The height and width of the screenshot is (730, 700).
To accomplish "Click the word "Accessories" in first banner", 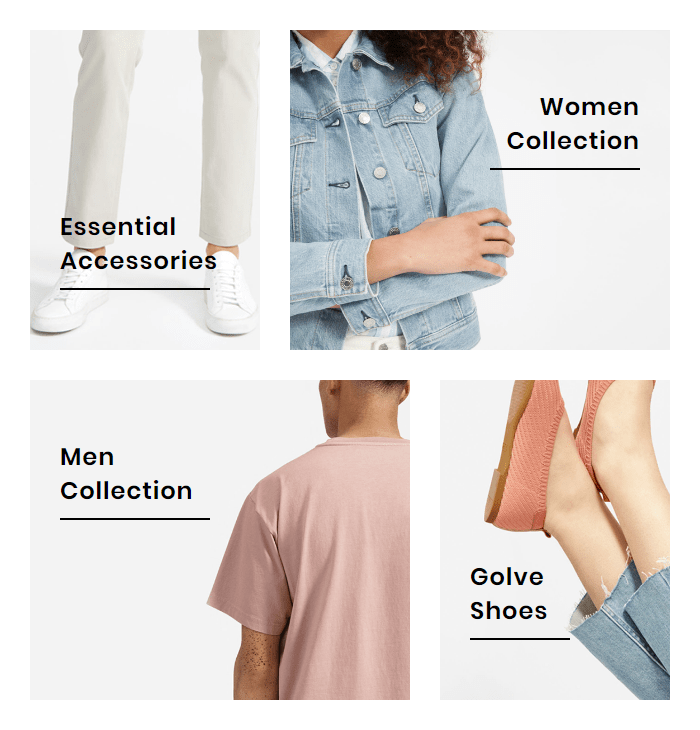I will (x=138, y=260).
